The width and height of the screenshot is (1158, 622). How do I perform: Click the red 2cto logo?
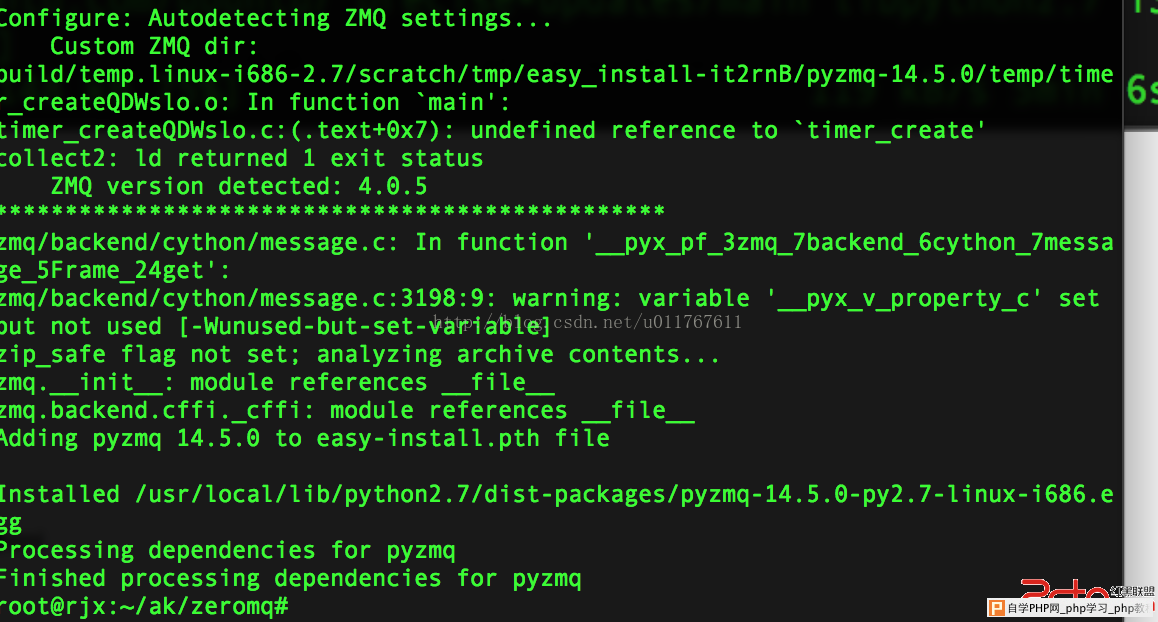click(x=1063, y=589)
